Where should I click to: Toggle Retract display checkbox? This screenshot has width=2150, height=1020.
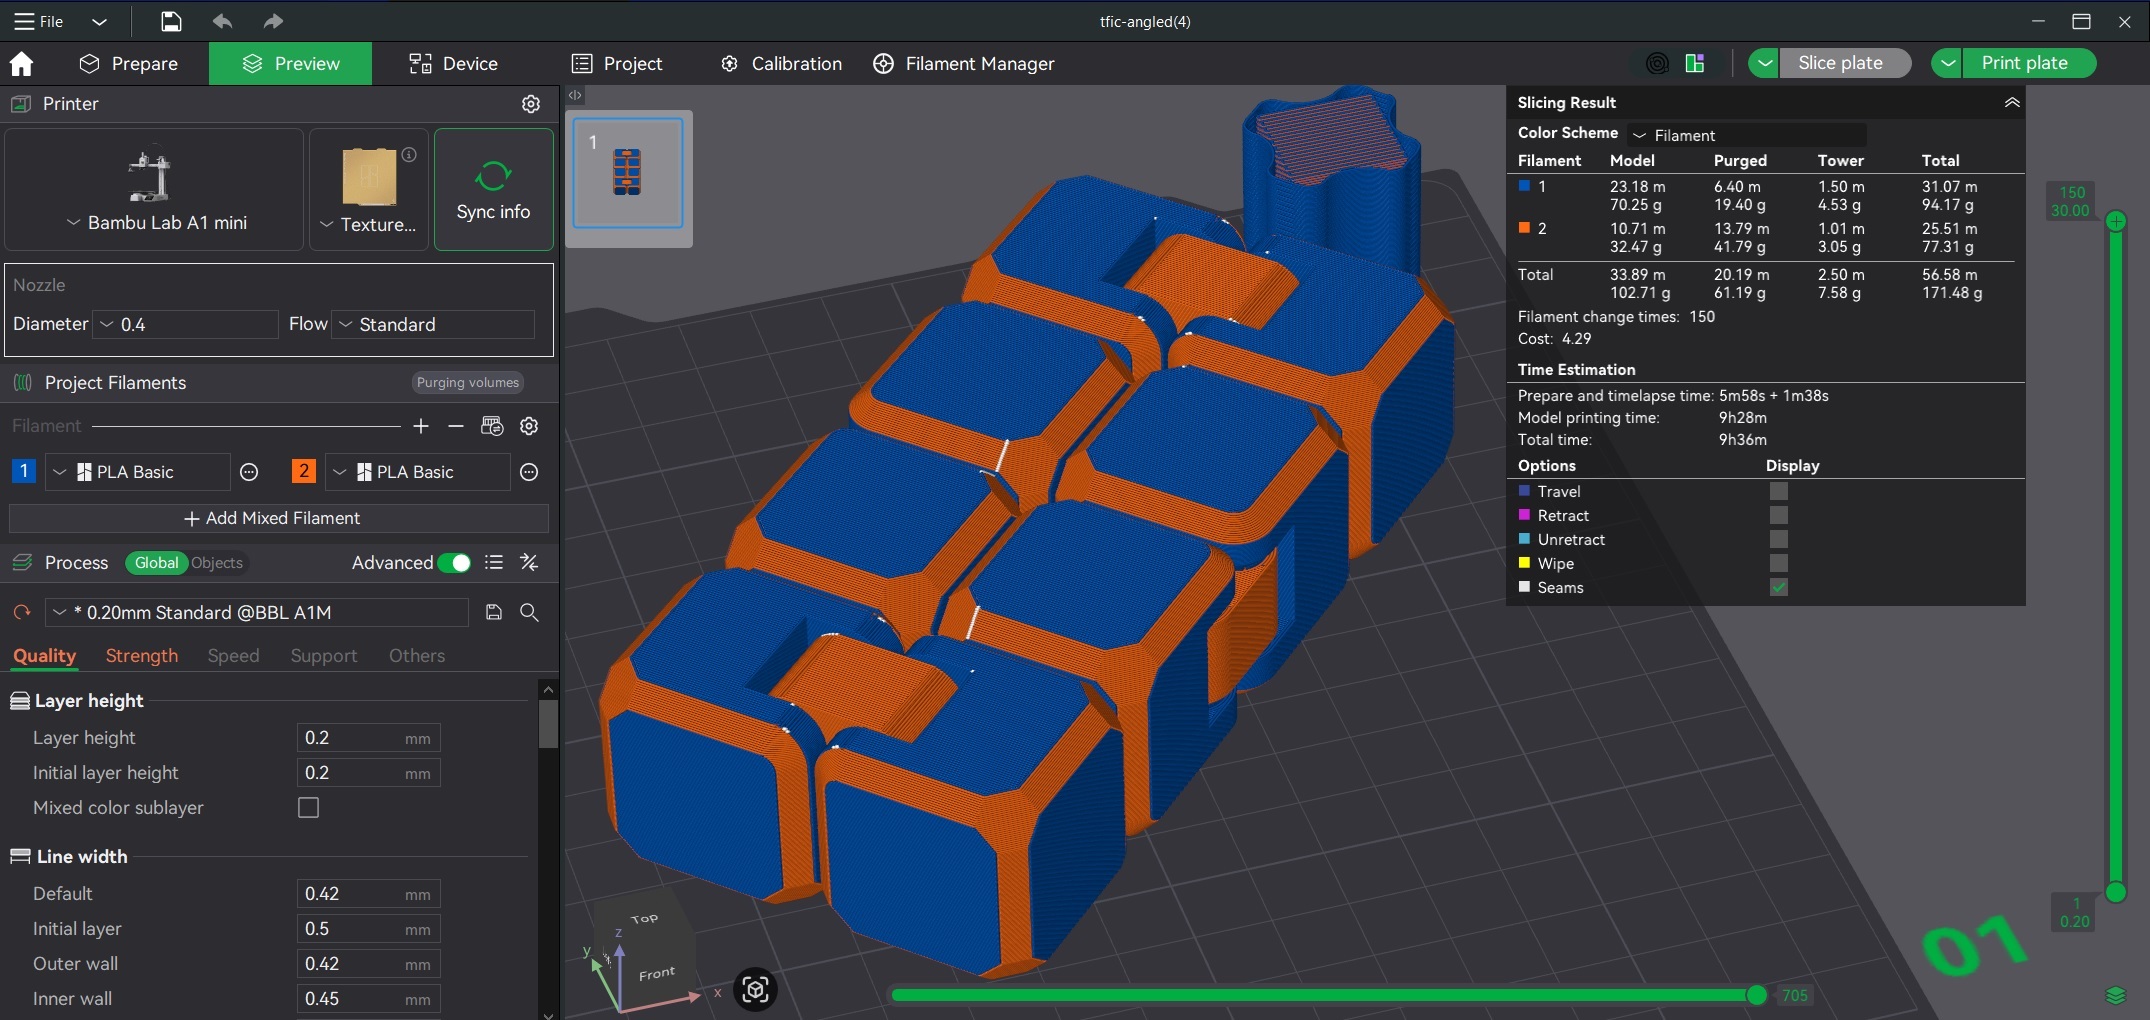point(1778,515)
